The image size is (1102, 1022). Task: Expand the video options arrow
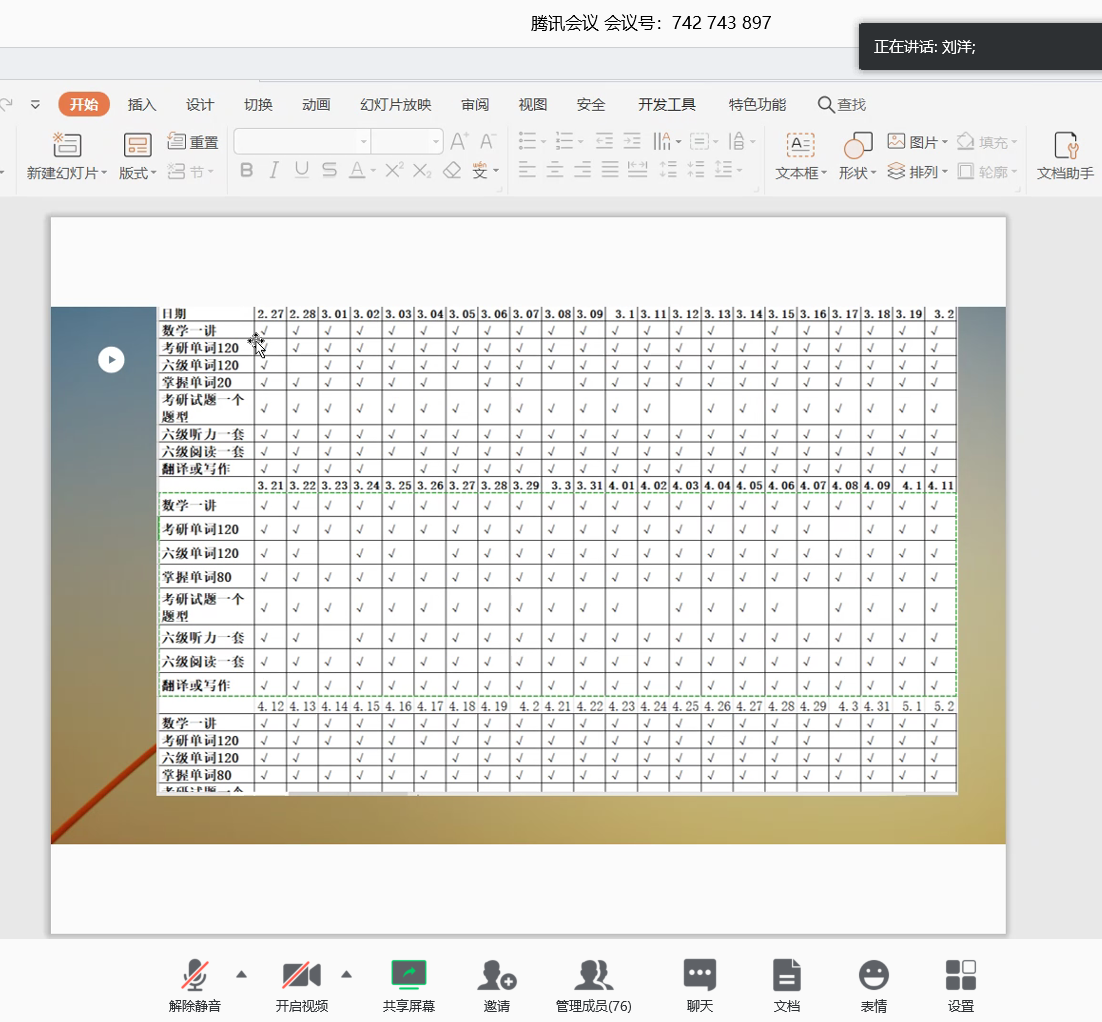click(x=347, y=973)
